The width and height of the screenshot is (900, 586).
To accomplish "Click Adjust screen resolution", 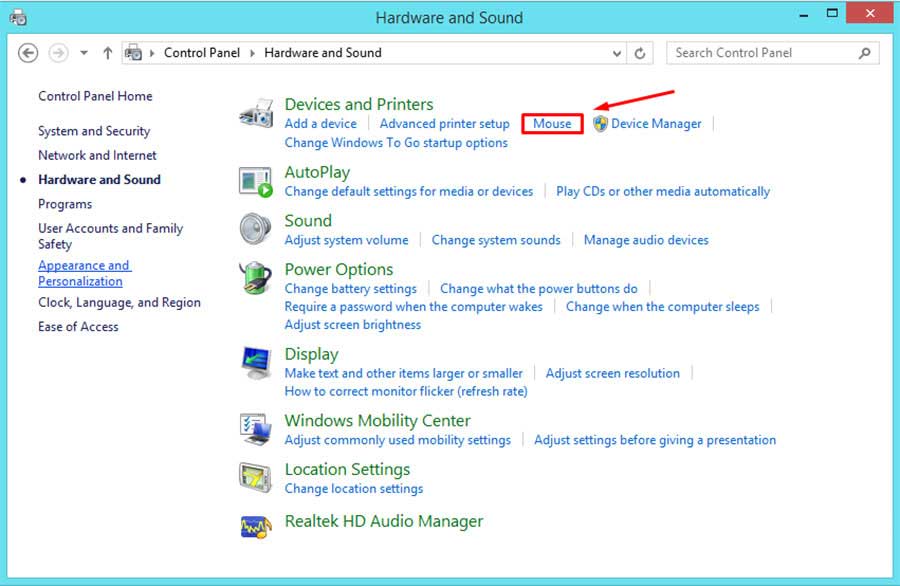I will (x=612, y=374).
